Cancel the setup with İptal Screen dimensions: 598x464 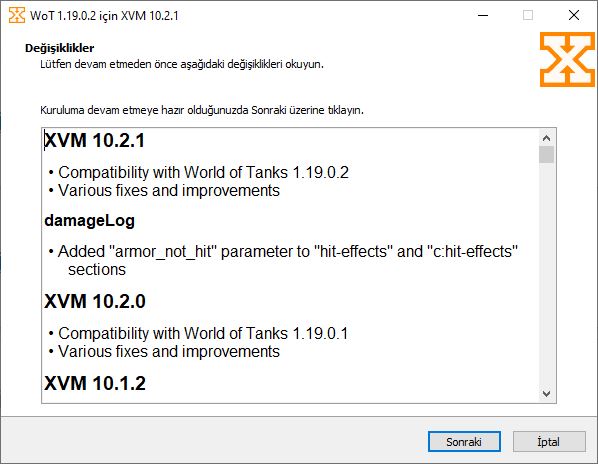[x=549, y=442]
